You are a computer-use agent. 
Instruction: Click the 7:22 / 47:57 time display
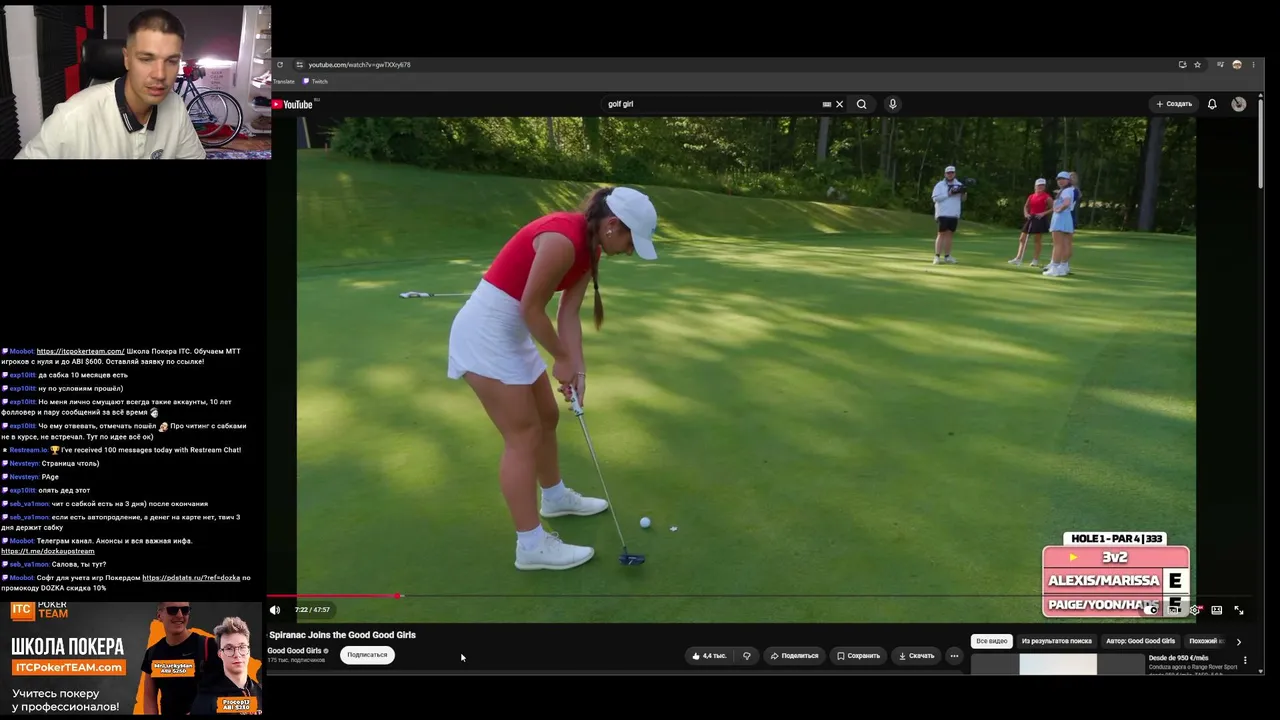311,610
